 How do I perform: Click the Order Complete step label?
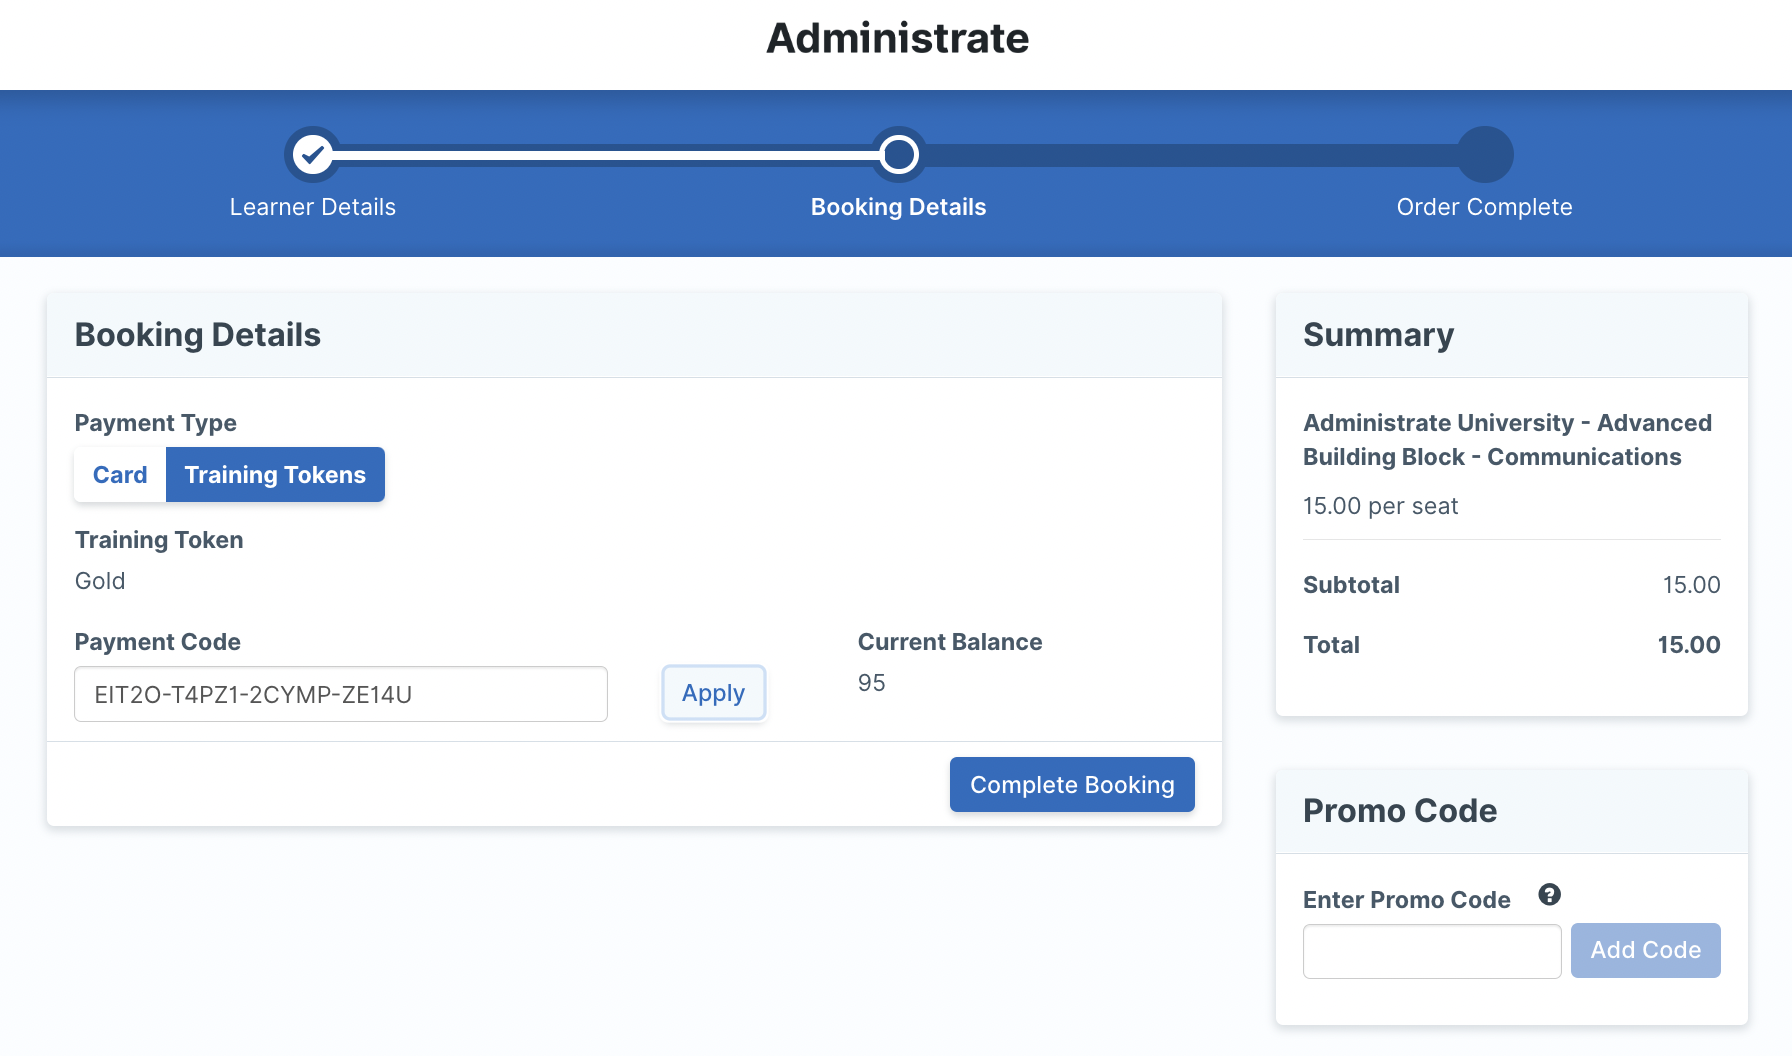(1484, 207)
